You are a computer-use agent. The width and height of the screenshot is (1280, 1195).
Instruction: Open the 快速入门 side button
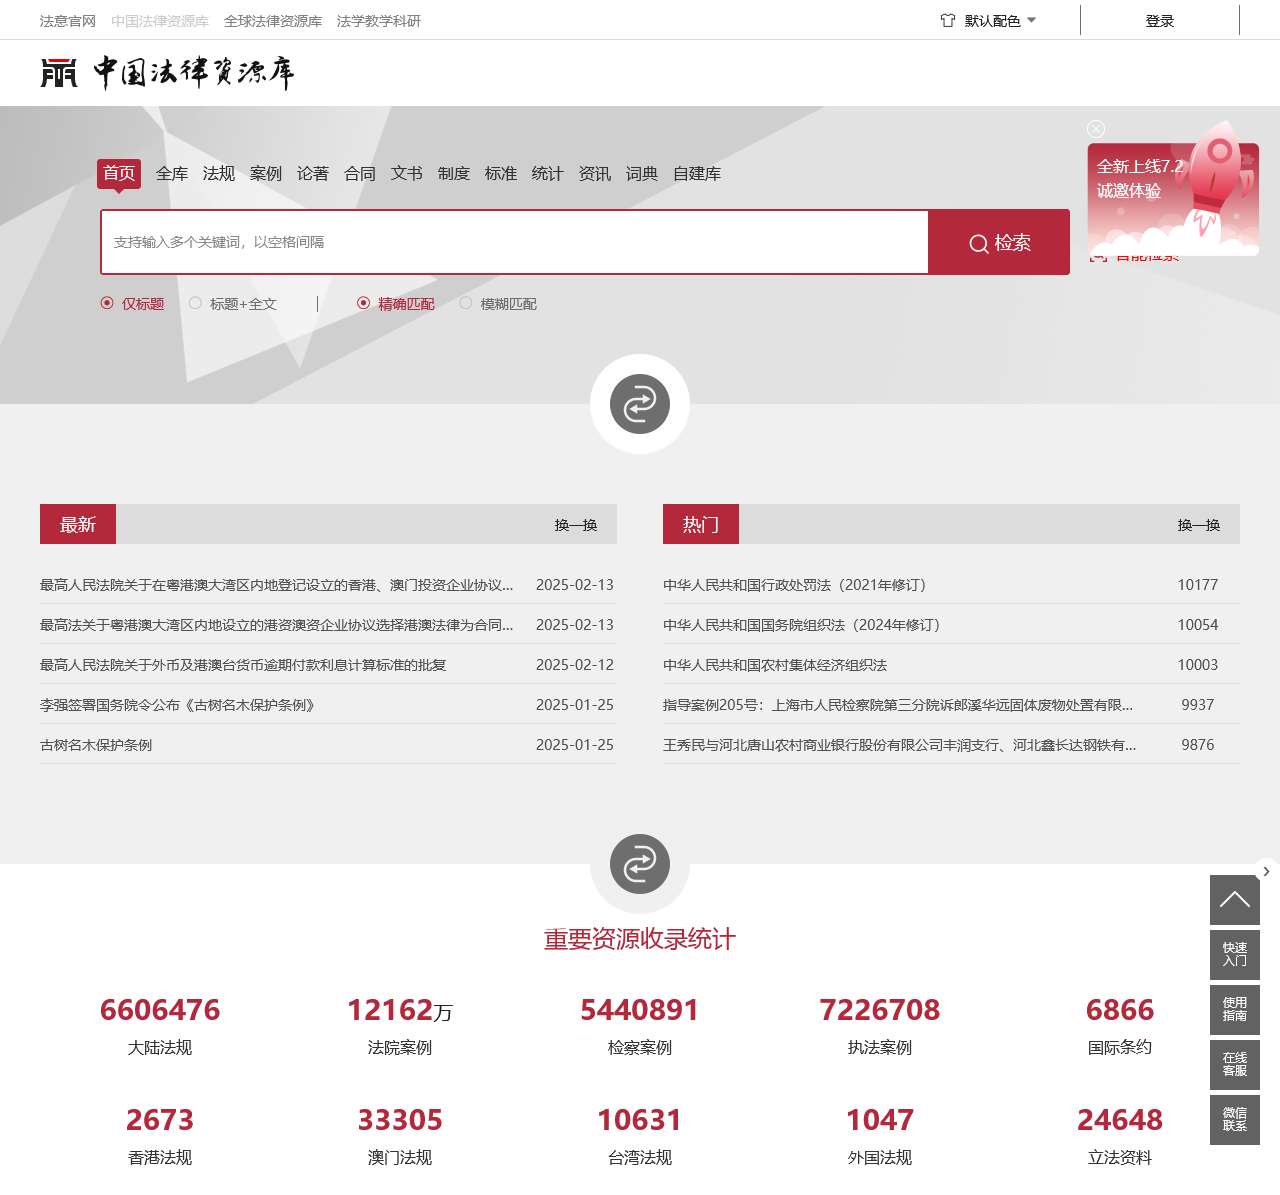point(1235,955)
